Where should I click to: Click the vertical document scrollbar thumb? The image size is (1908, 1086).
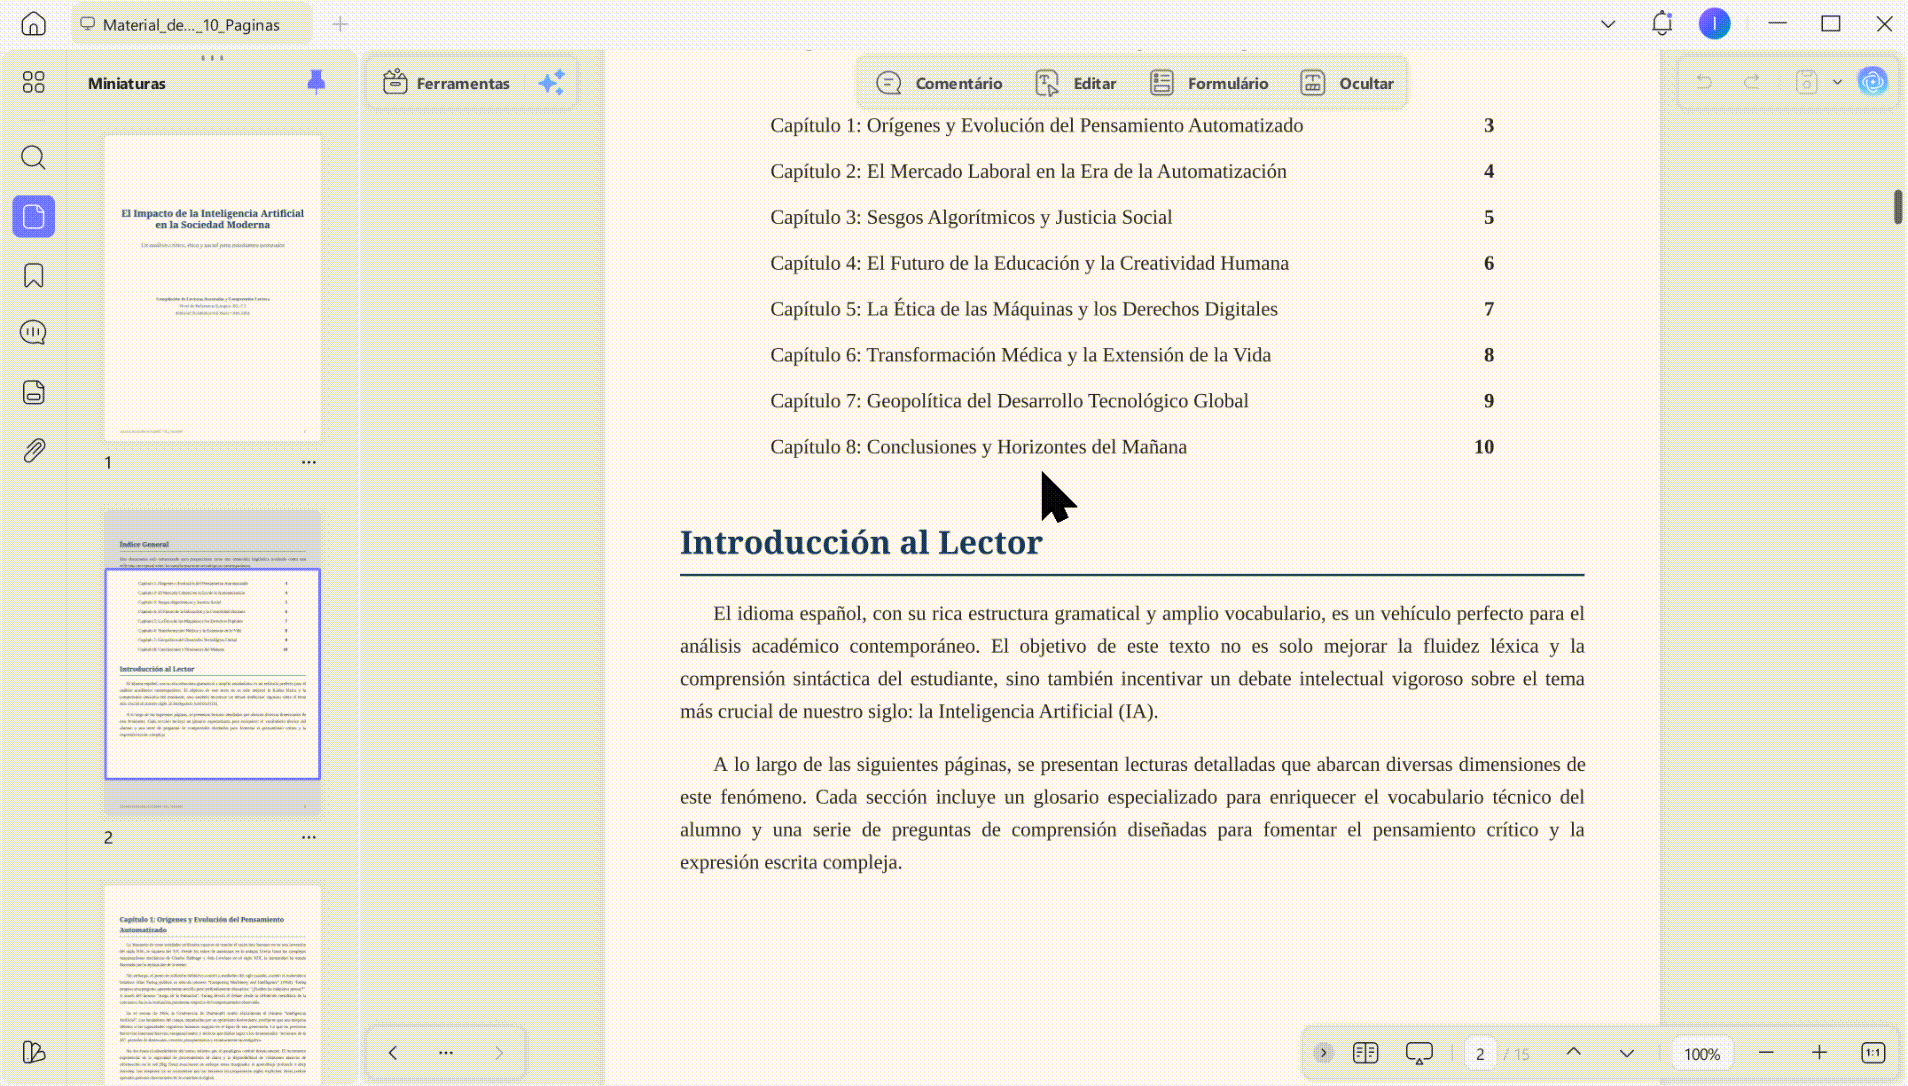(x=1897, y=206)
